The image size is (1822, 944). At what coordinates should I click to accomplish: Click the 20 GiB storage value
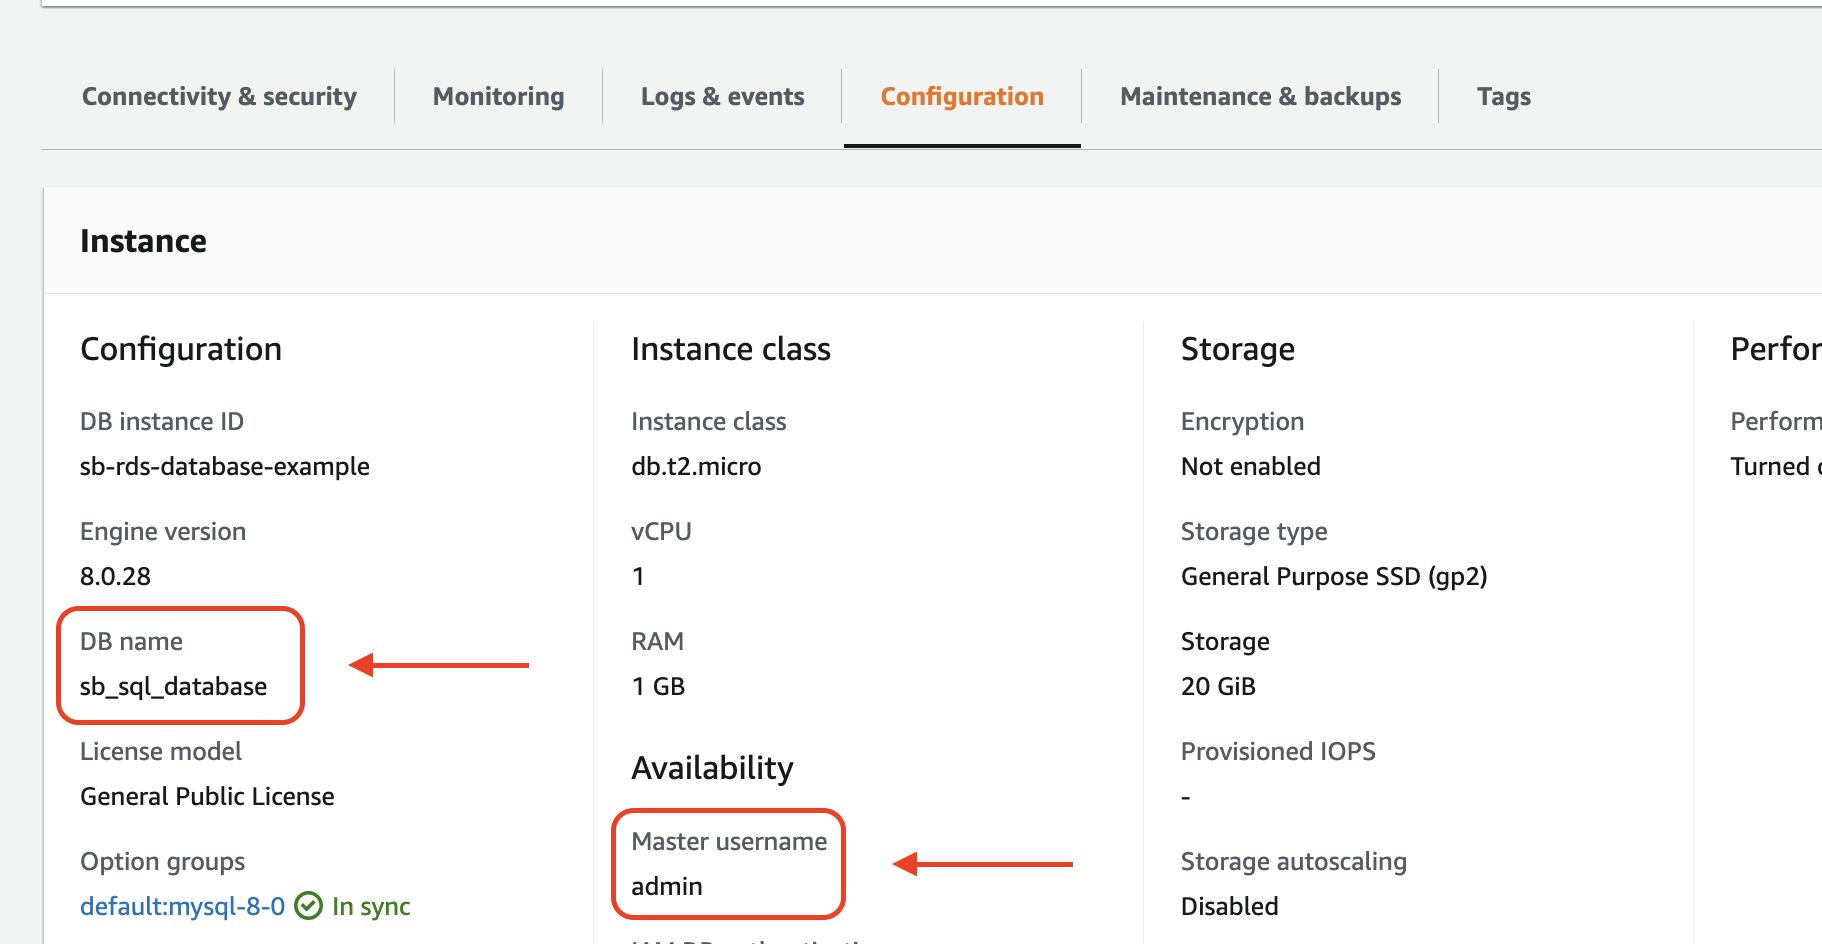[1217, 687]
